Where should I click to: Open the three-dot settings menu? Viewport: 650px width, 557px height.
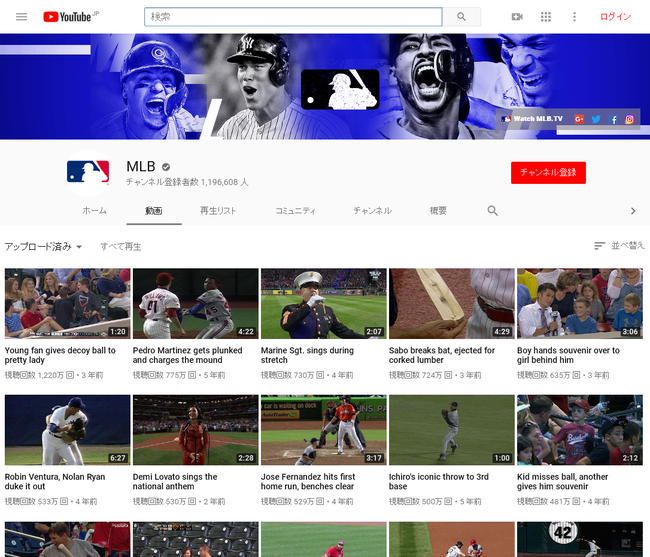coord(574,17)
